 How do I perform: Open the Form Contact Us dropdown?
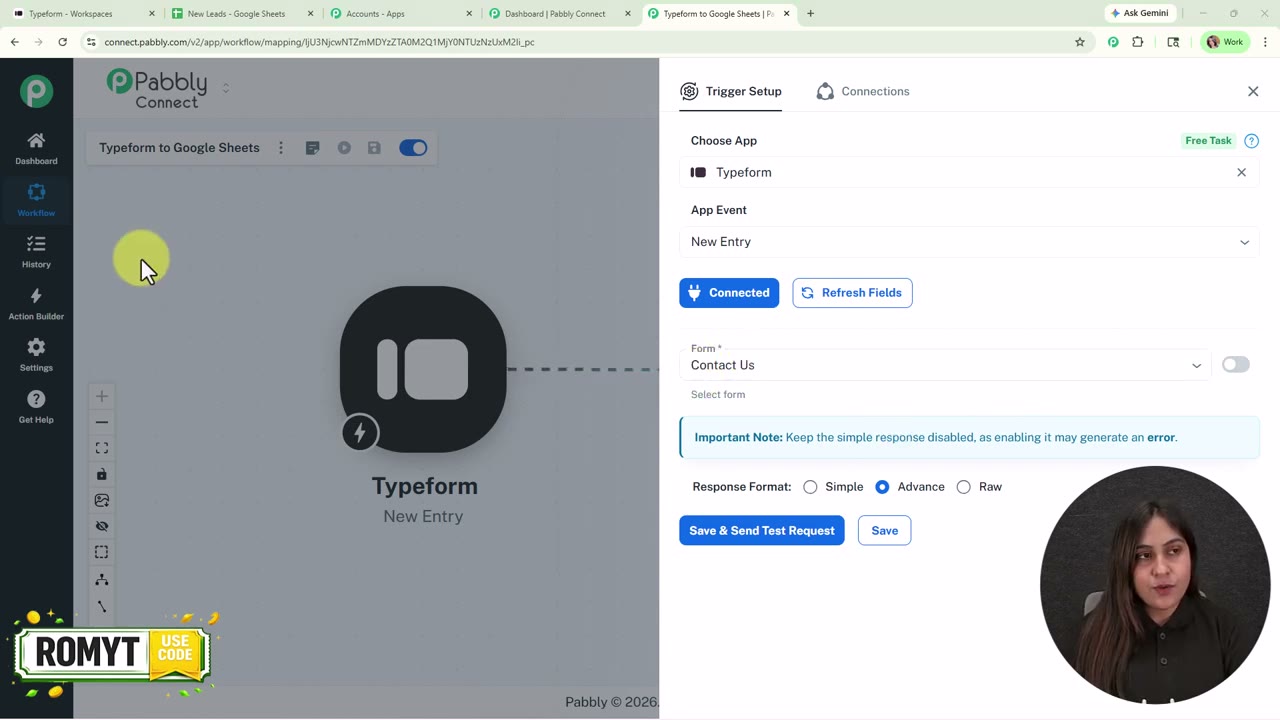pos(945,365)
